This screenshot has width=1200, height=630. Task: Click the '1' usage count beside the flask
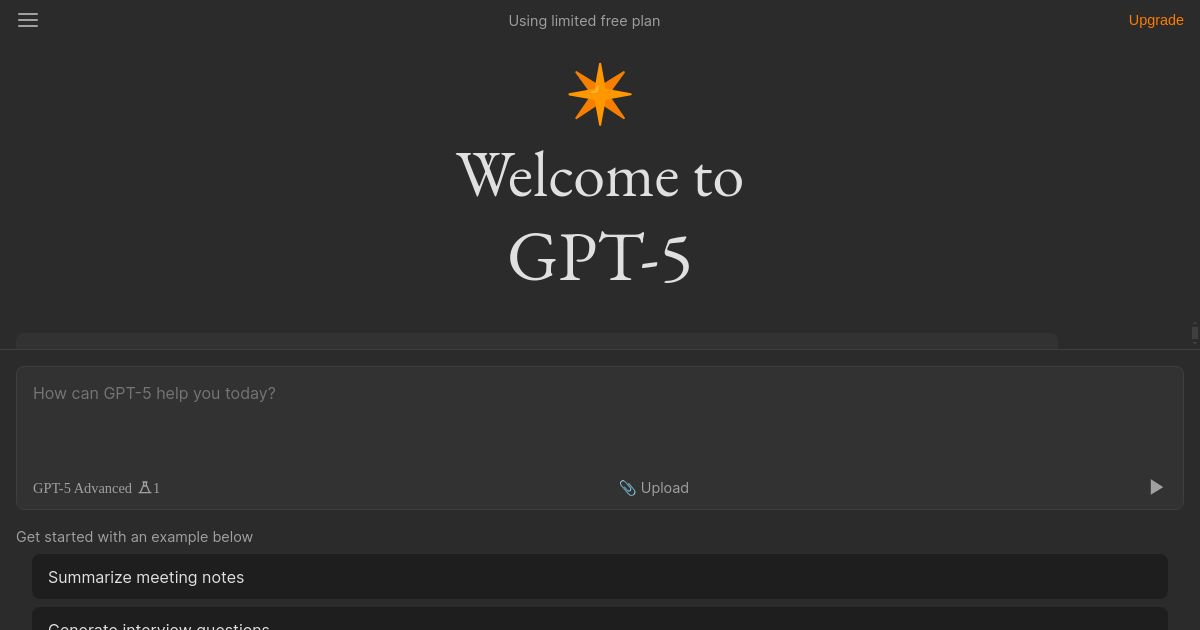tap(156, 488)
